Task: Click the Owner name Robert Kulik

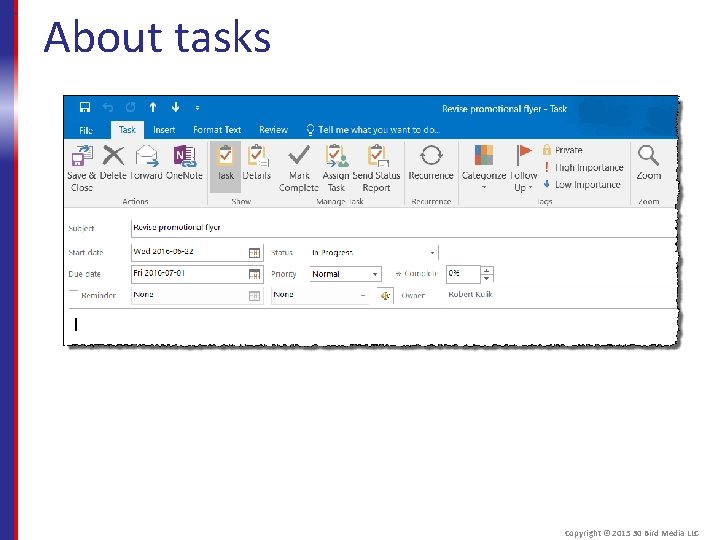Action: coord(470,294)
